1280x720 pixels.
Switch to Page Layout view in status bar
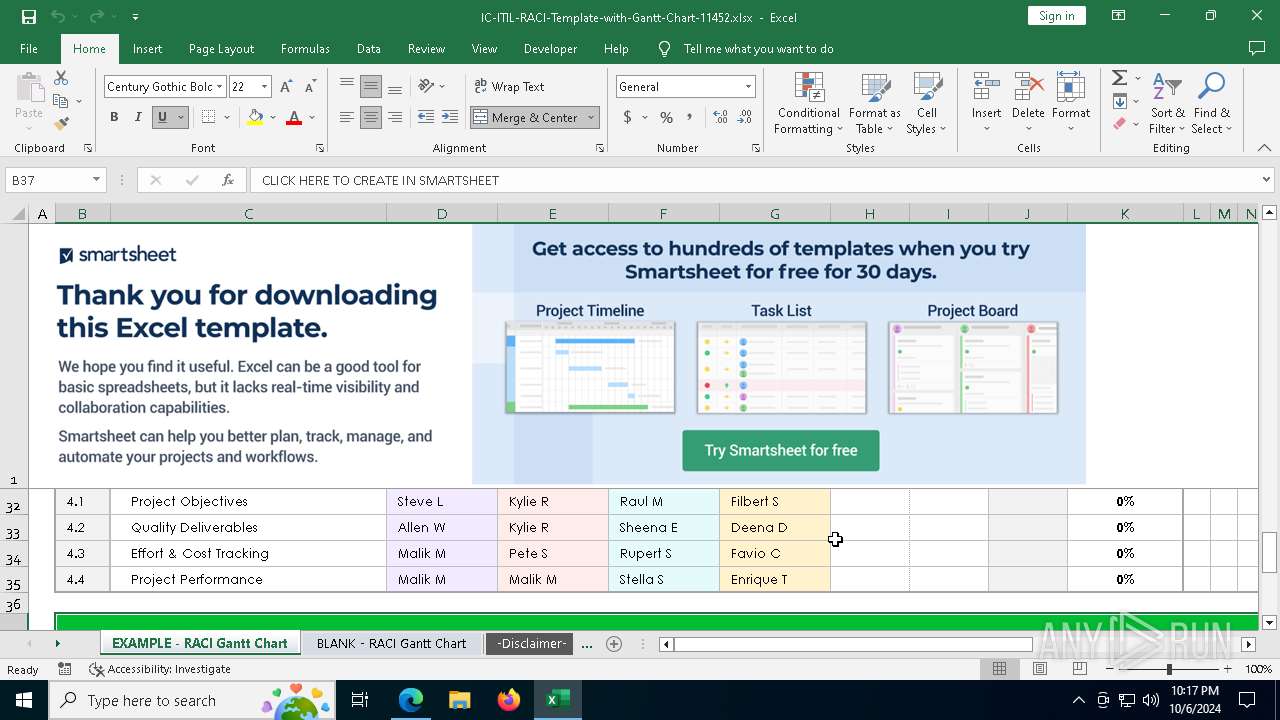pos(1040,669)
